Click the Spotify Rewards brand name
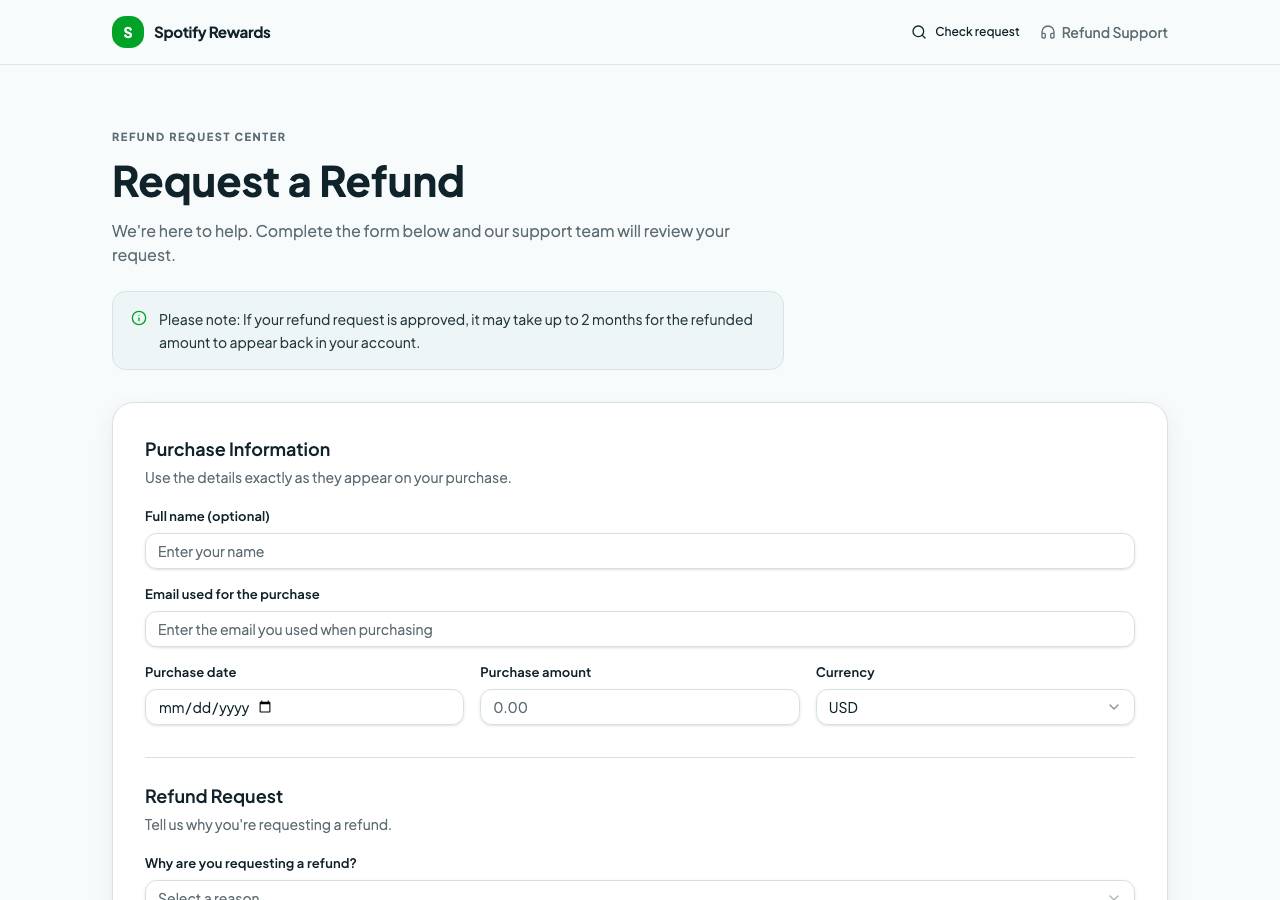 click(x=212, y=32)
